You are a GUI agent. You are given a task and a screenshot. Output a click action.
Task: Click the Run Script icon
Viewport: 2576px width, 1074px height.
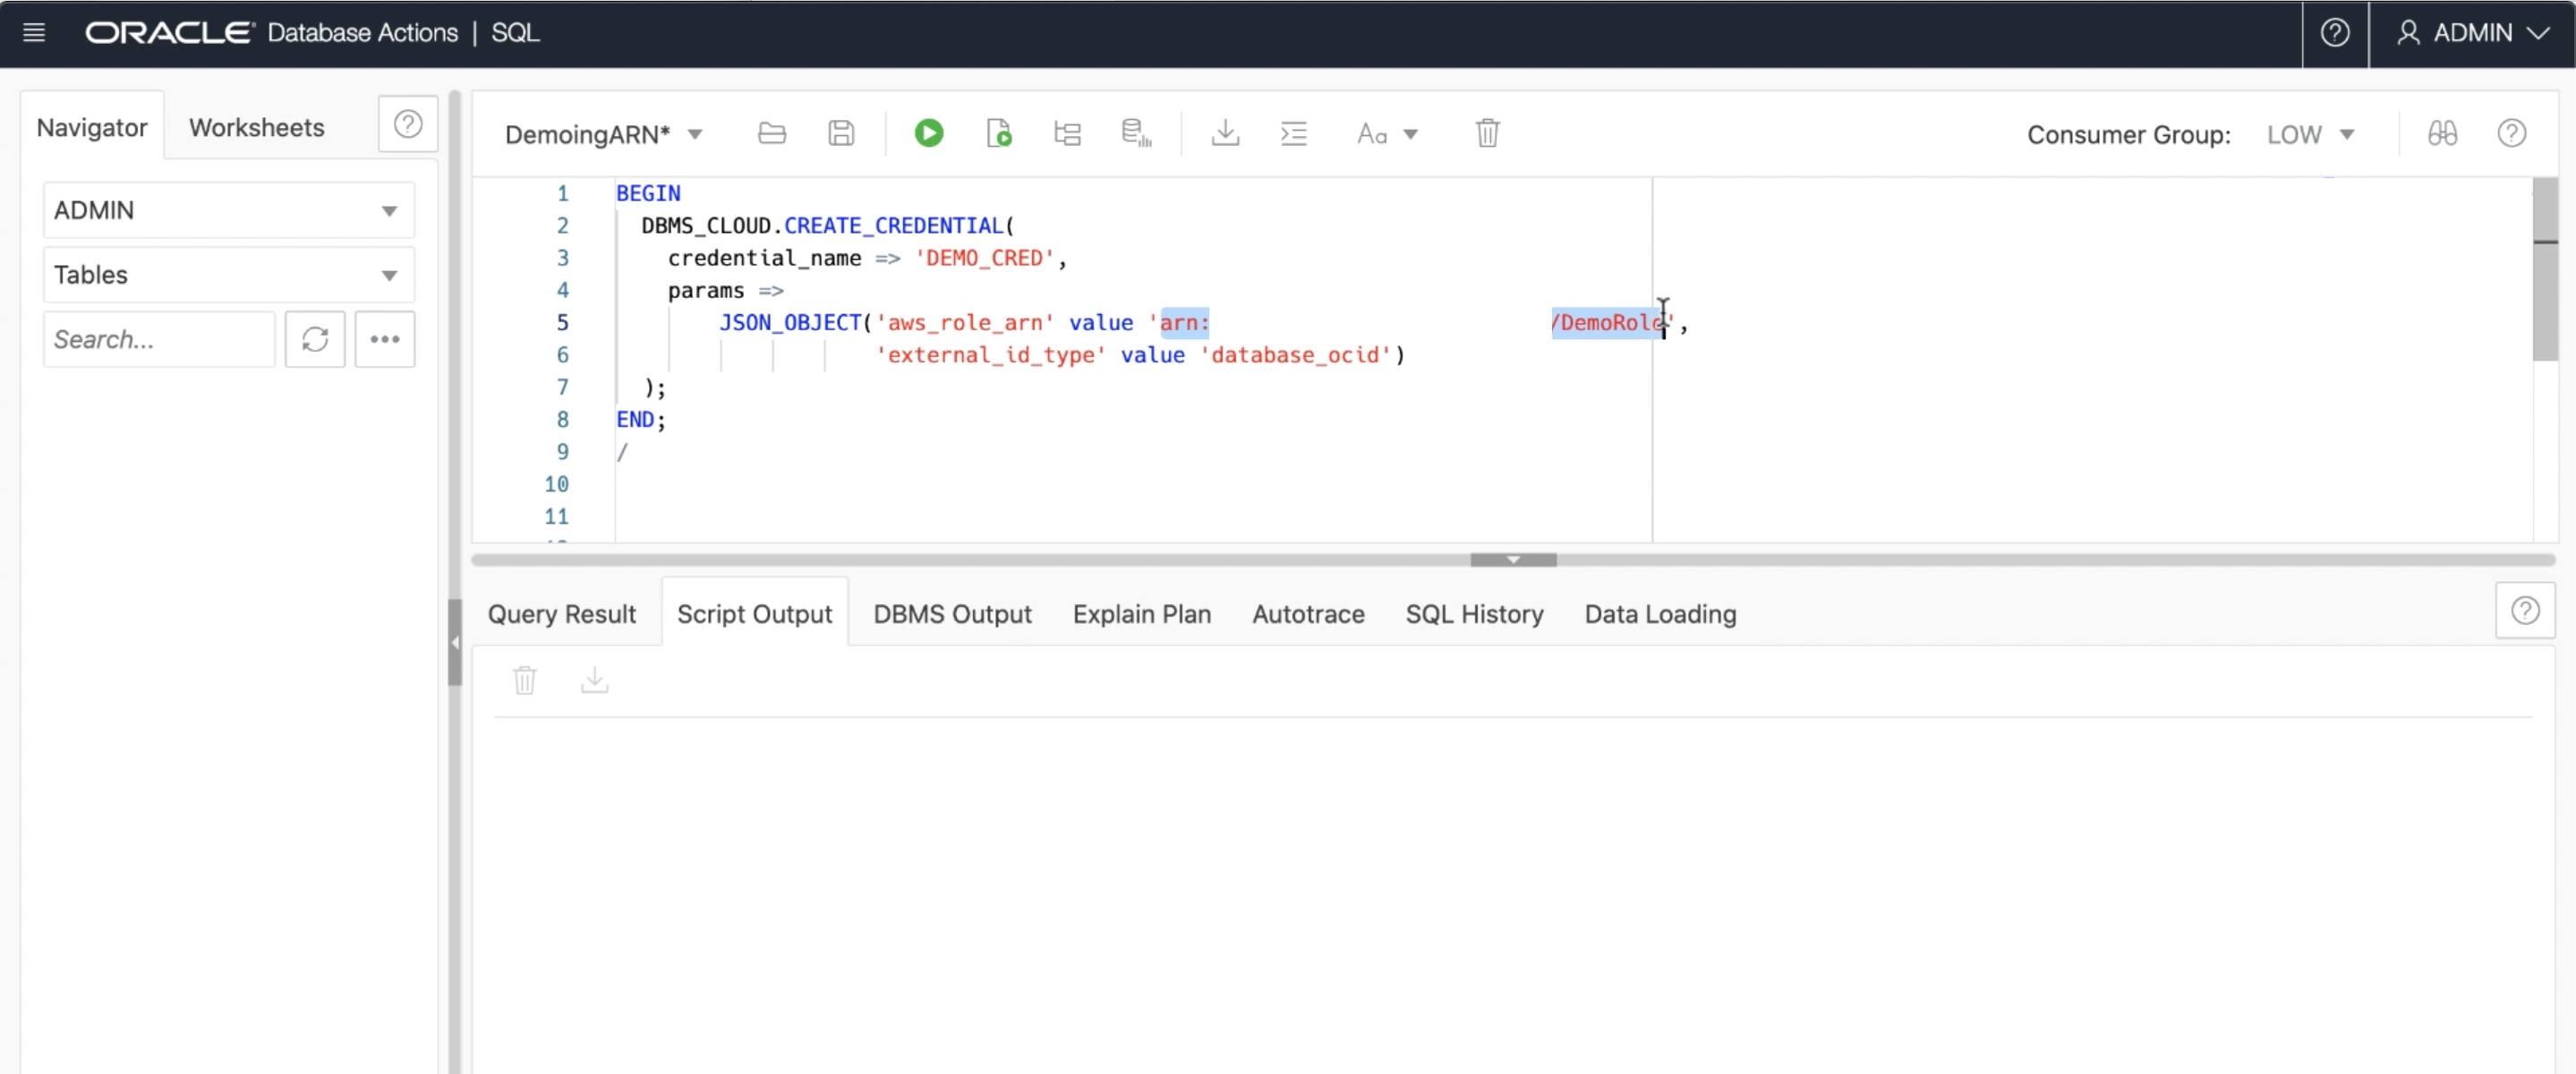998,133
